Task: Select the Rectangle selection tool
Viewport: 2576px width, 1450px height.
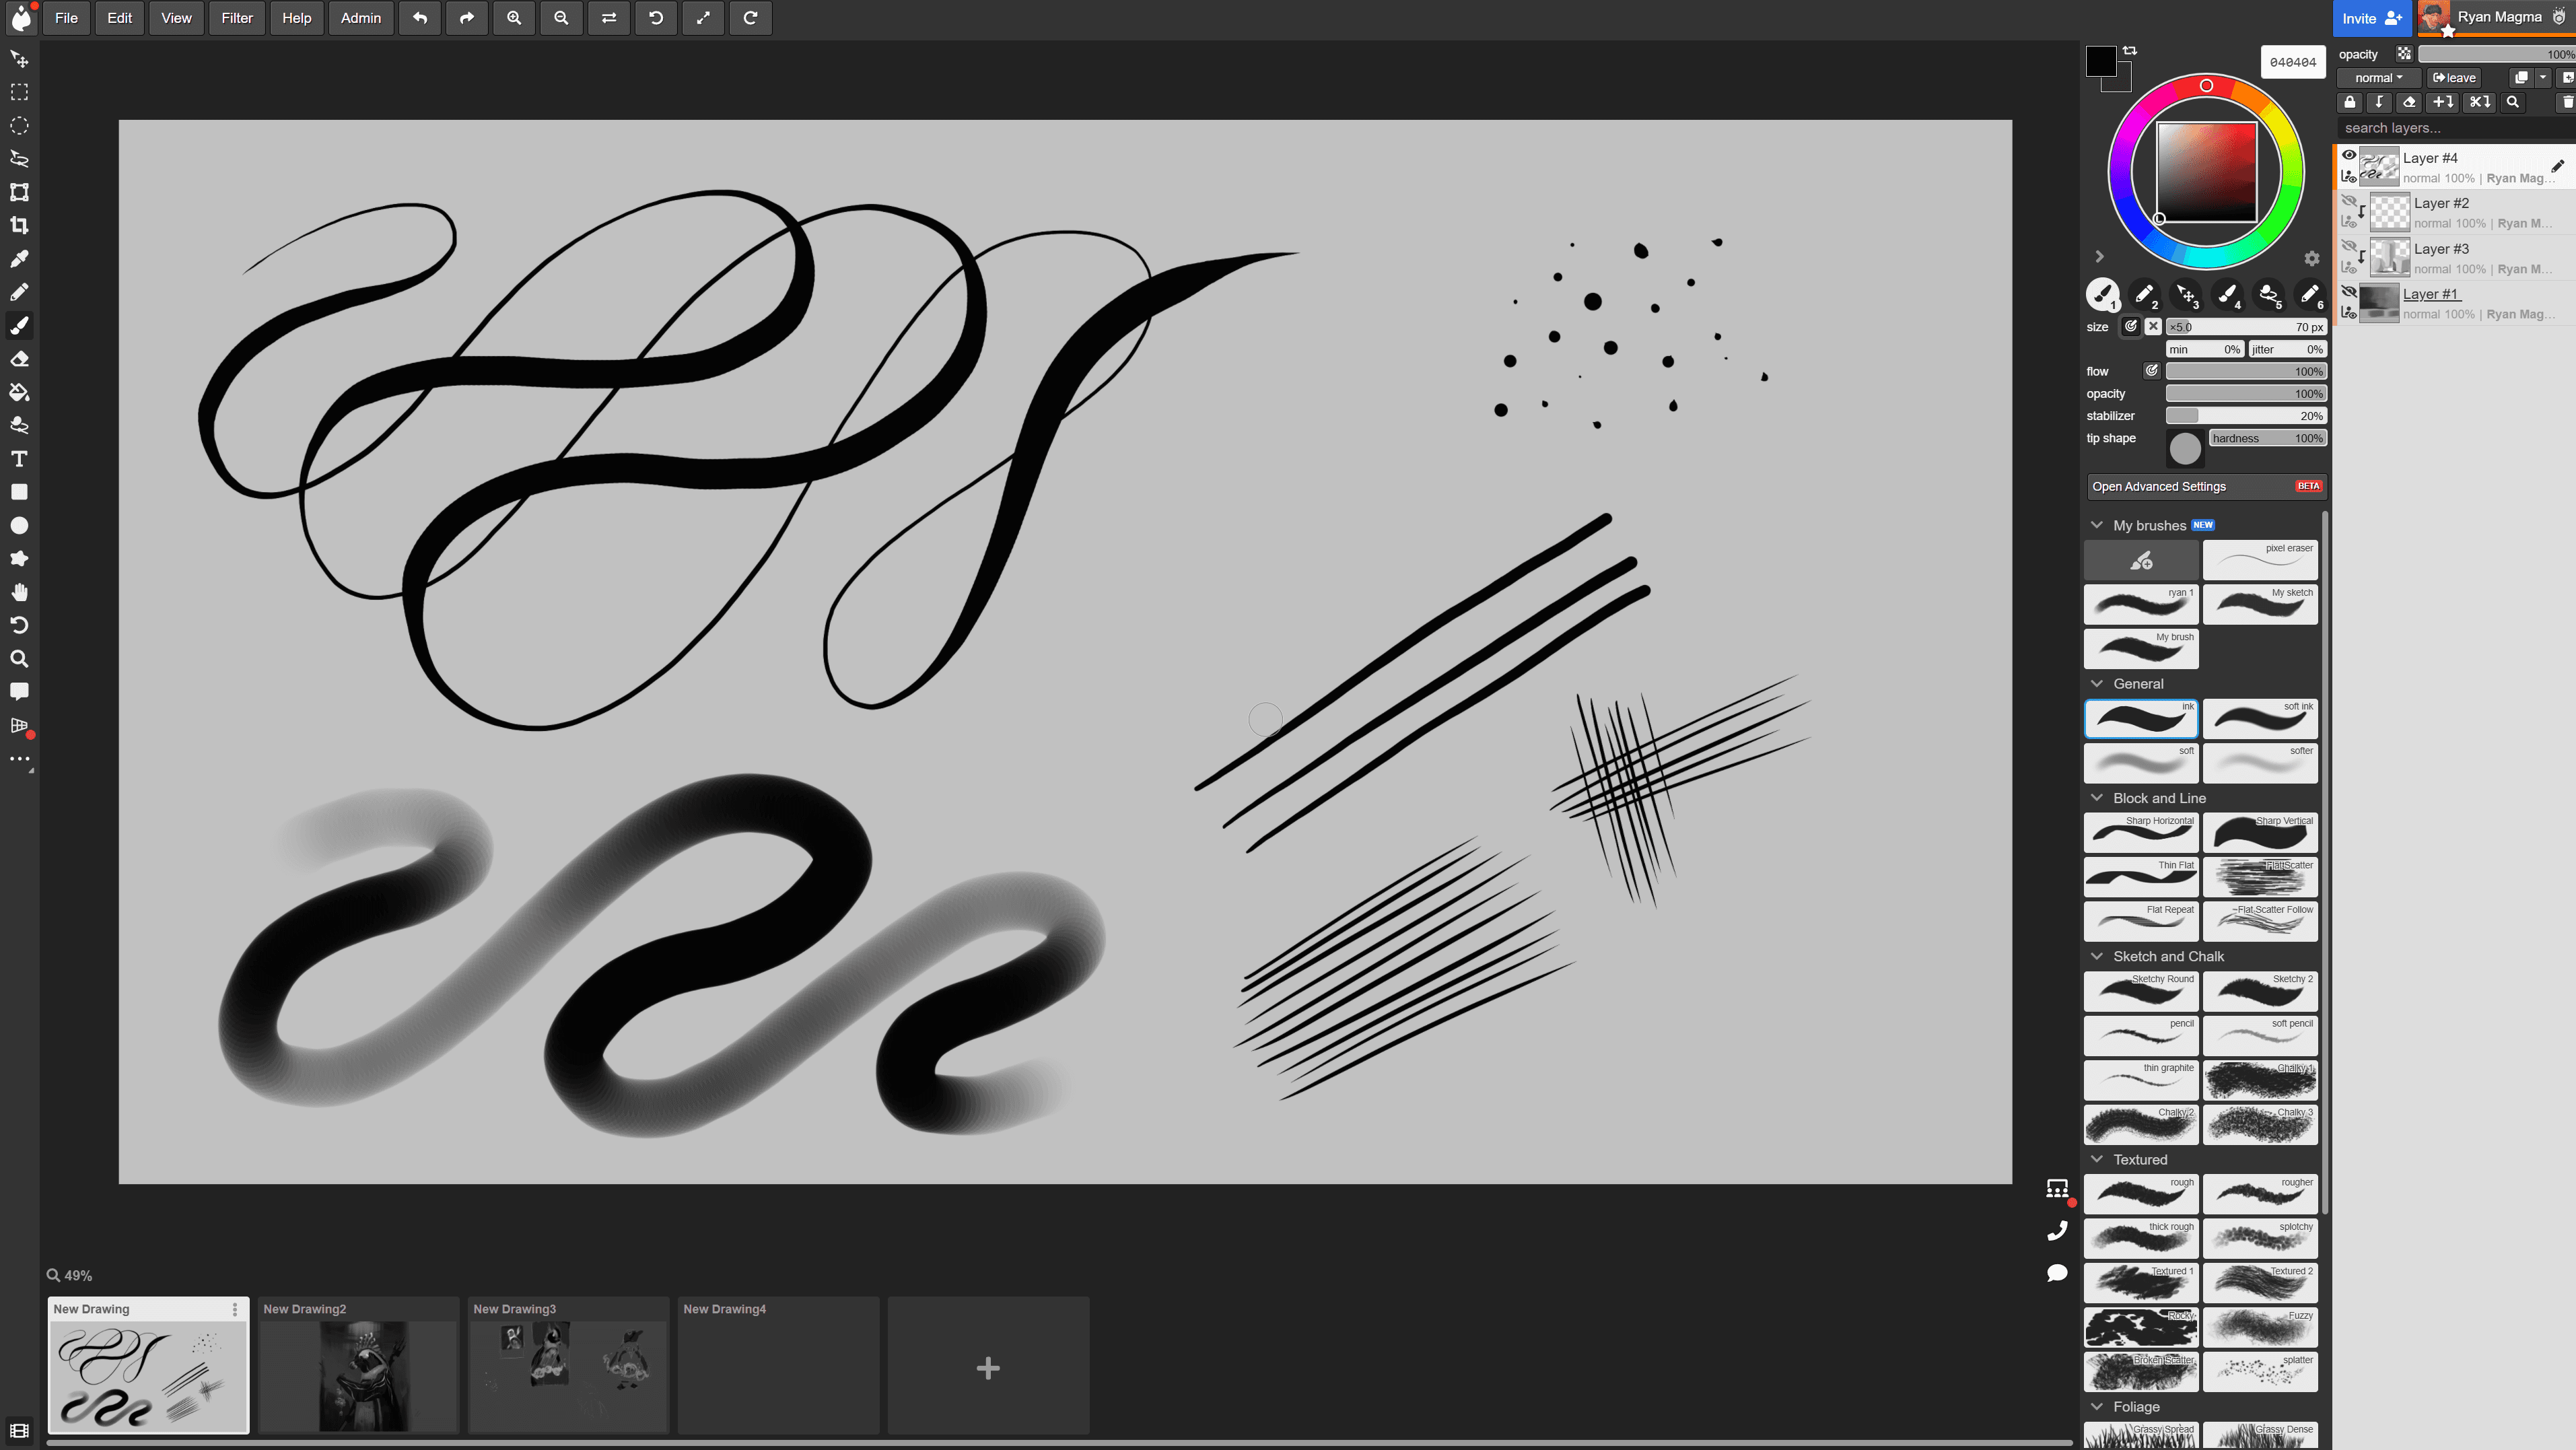Action: pos(19,92)
